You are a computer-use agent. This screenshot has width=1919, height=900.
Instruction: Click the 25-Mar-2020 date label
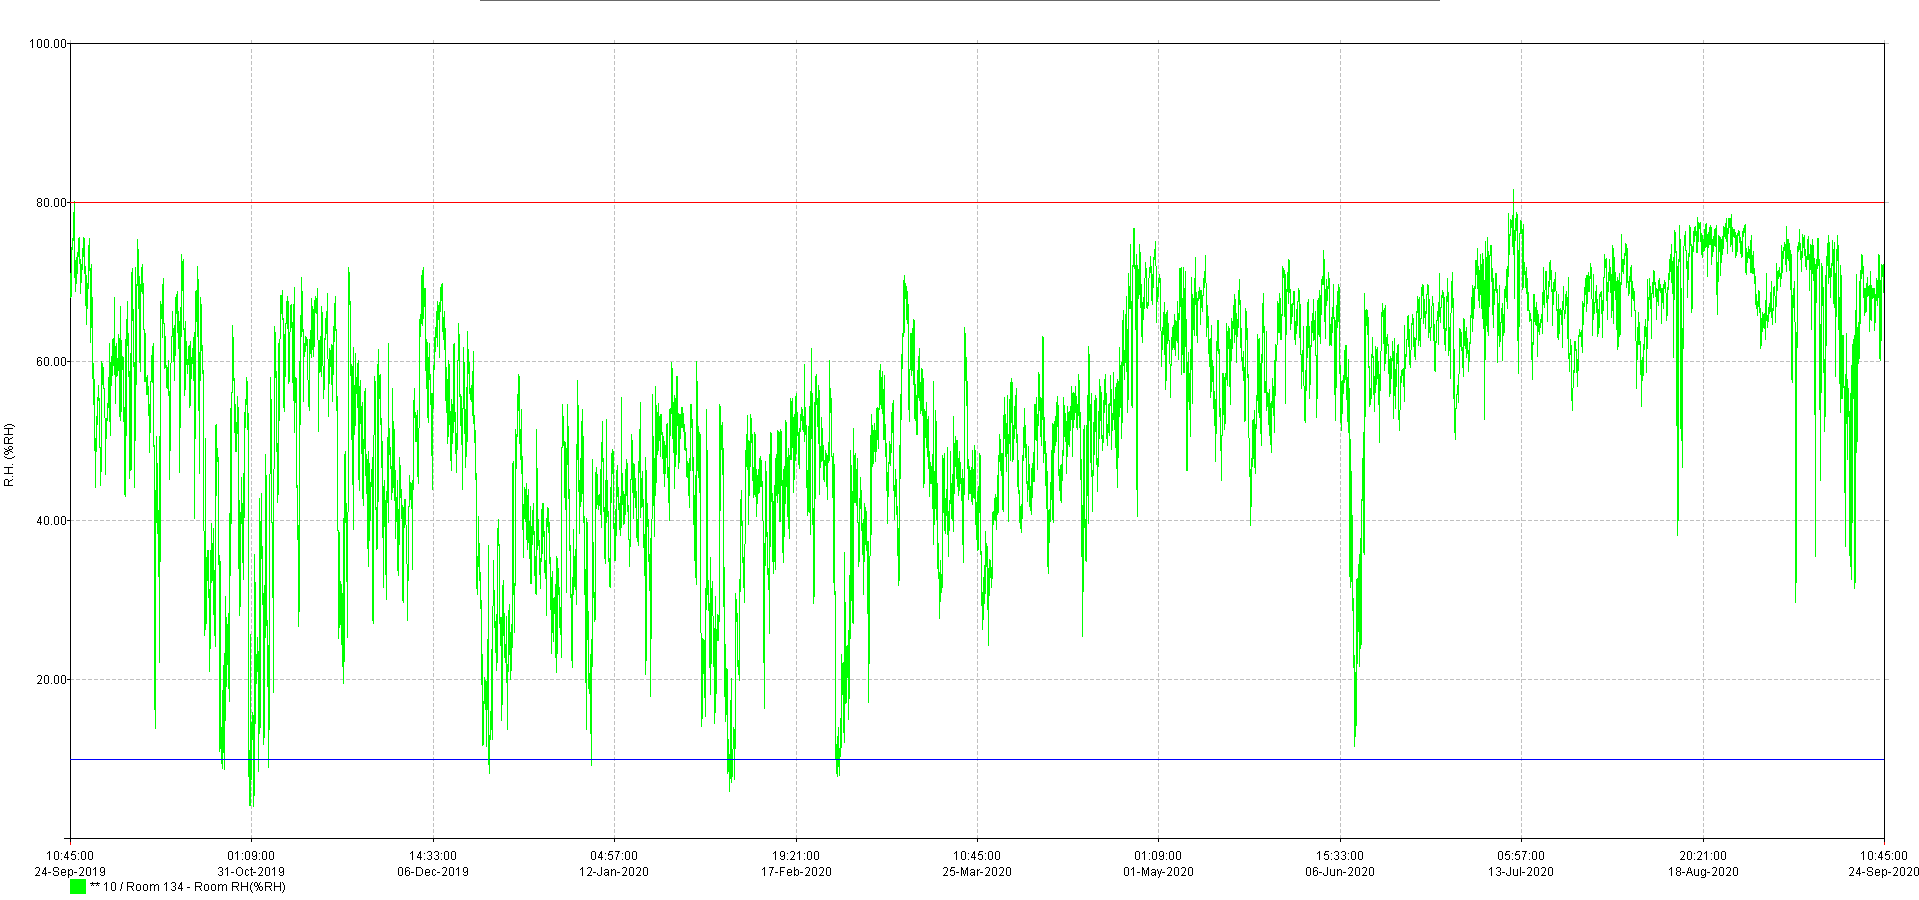[x=977, y=872]
